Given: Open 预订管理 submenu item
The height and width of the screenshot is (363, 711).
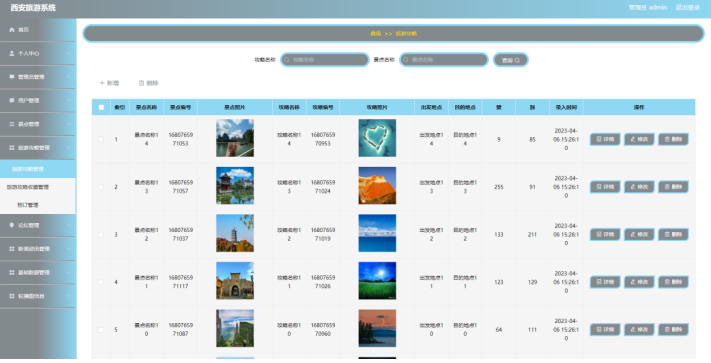Looking at the screenshot, I should (x=38, y=205).
